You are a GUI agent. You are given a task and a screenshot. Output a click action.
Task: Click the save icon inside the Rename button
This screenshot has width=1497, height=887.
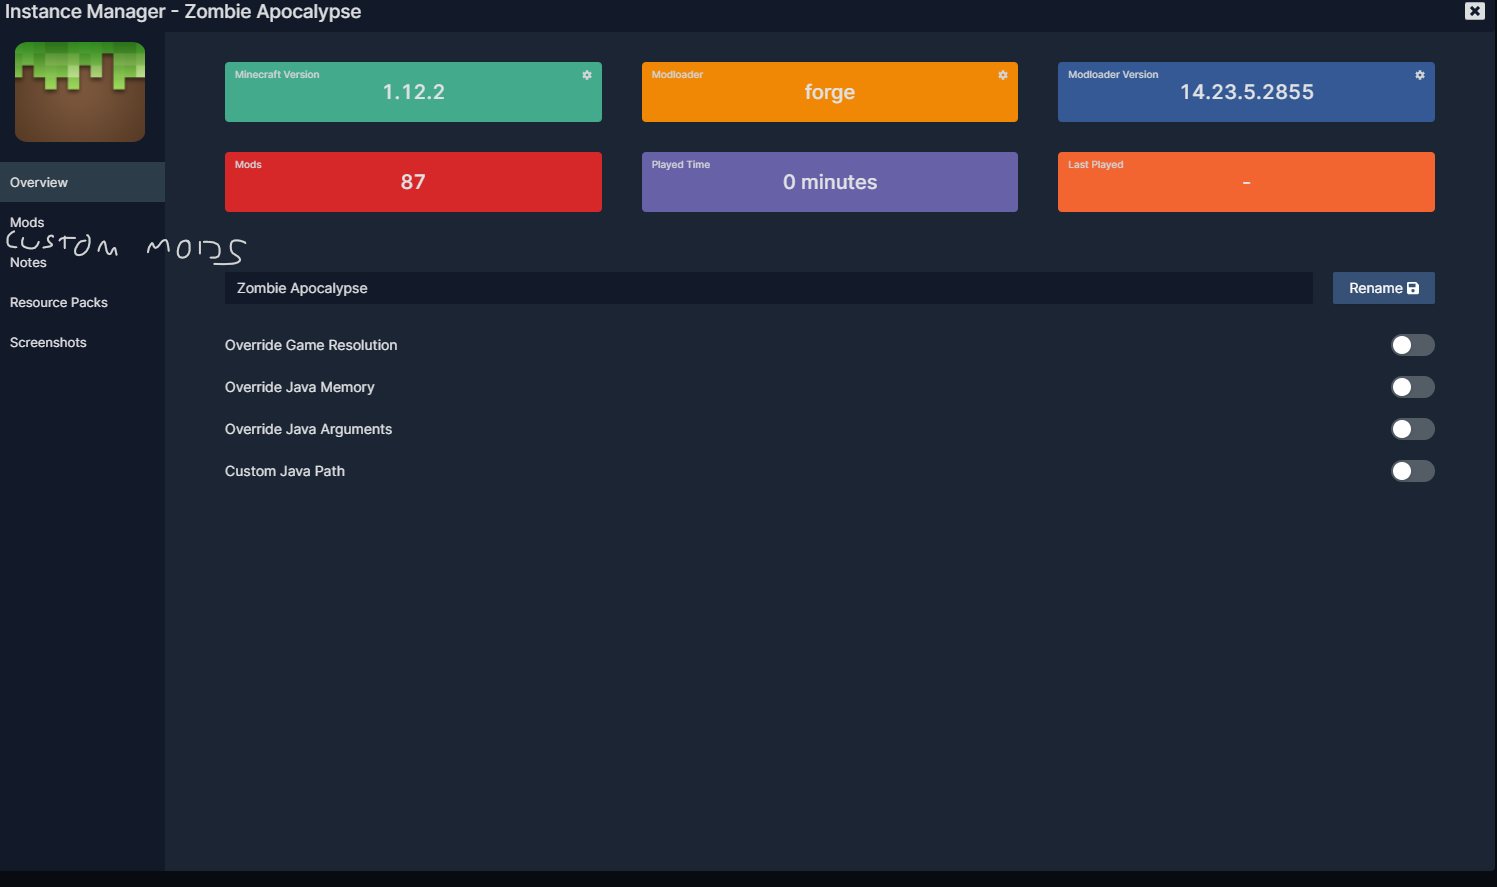(1414, 287)
